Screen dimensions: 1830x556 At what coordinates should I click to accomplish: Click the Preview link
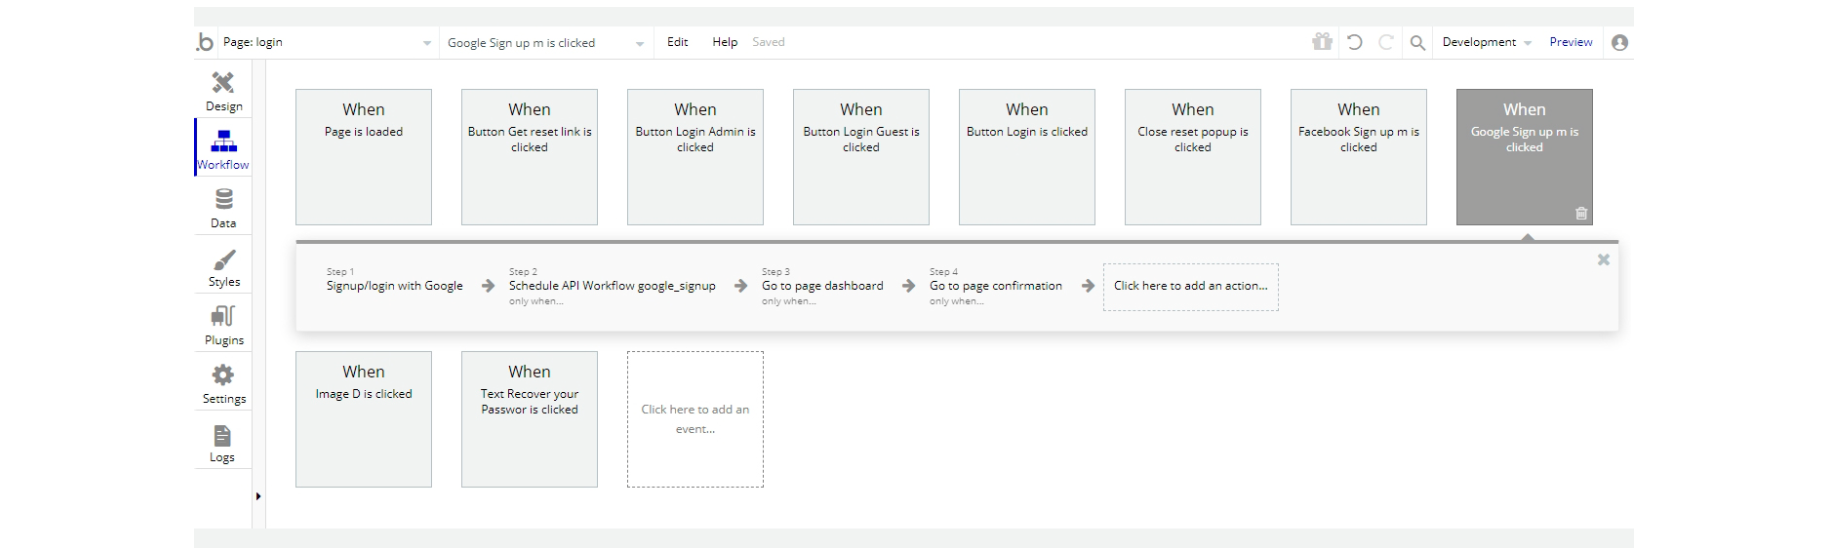pos(1570,42)
